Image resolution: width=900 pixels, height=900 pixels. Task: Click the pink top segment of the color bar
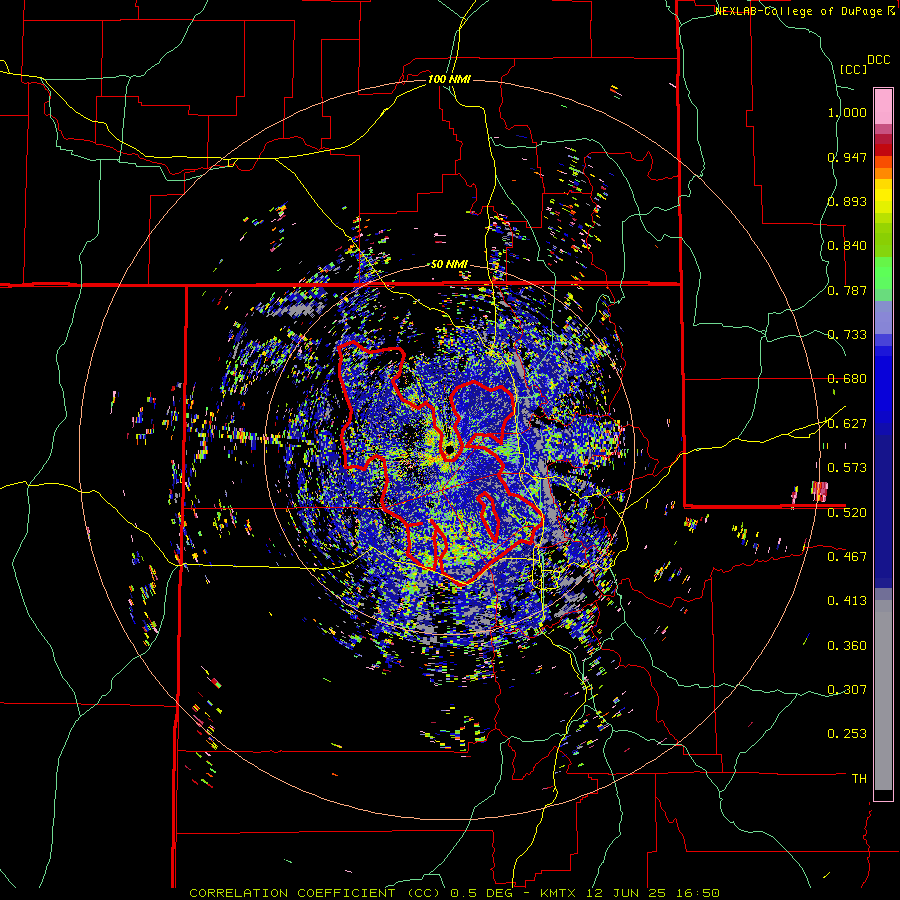coord(883,106)
